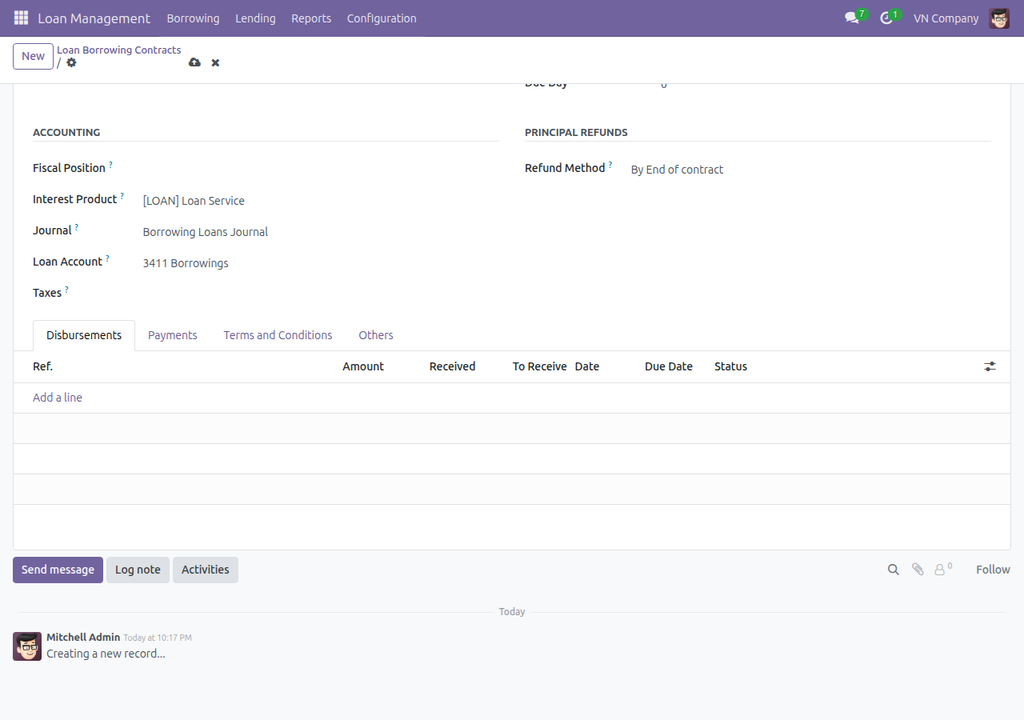The width and height of the screenshot is (1024, 720).
Task: Open the Mitchell Admin user avatar menu
Action: (999, 18)
